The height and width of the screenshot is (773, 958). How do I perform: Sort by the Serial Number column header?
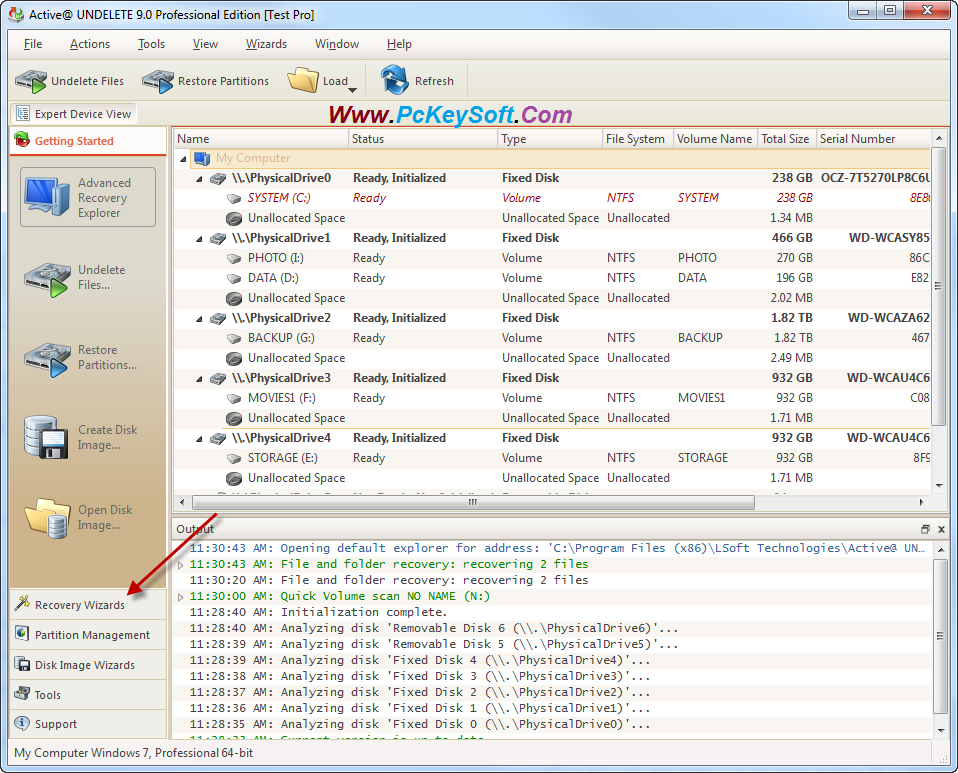[872, 139]
